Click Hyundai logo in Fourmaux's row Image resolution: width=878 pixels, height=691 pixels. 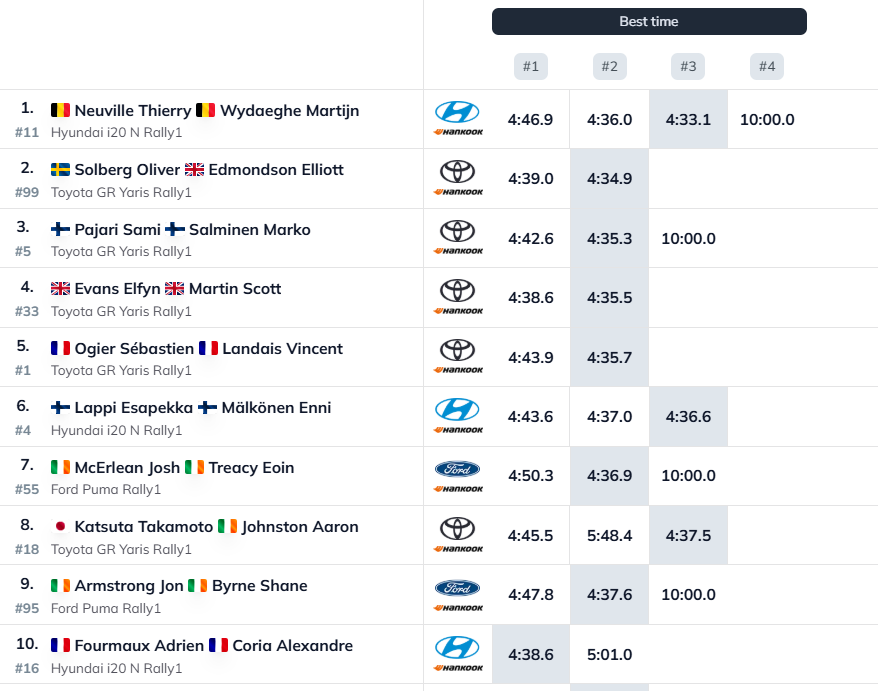[458, 647]
